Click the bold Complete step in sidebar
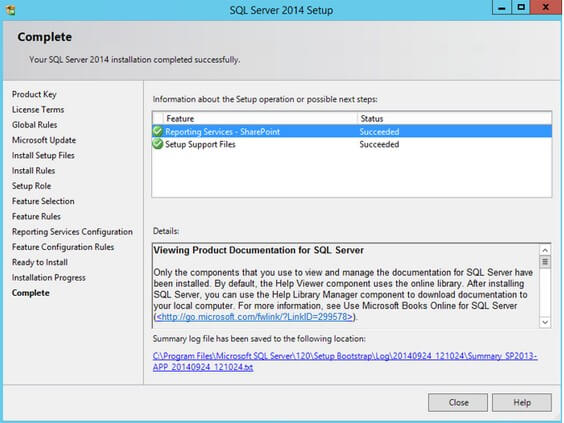This screenshot has width=564, height=423. tap(31, 293)
